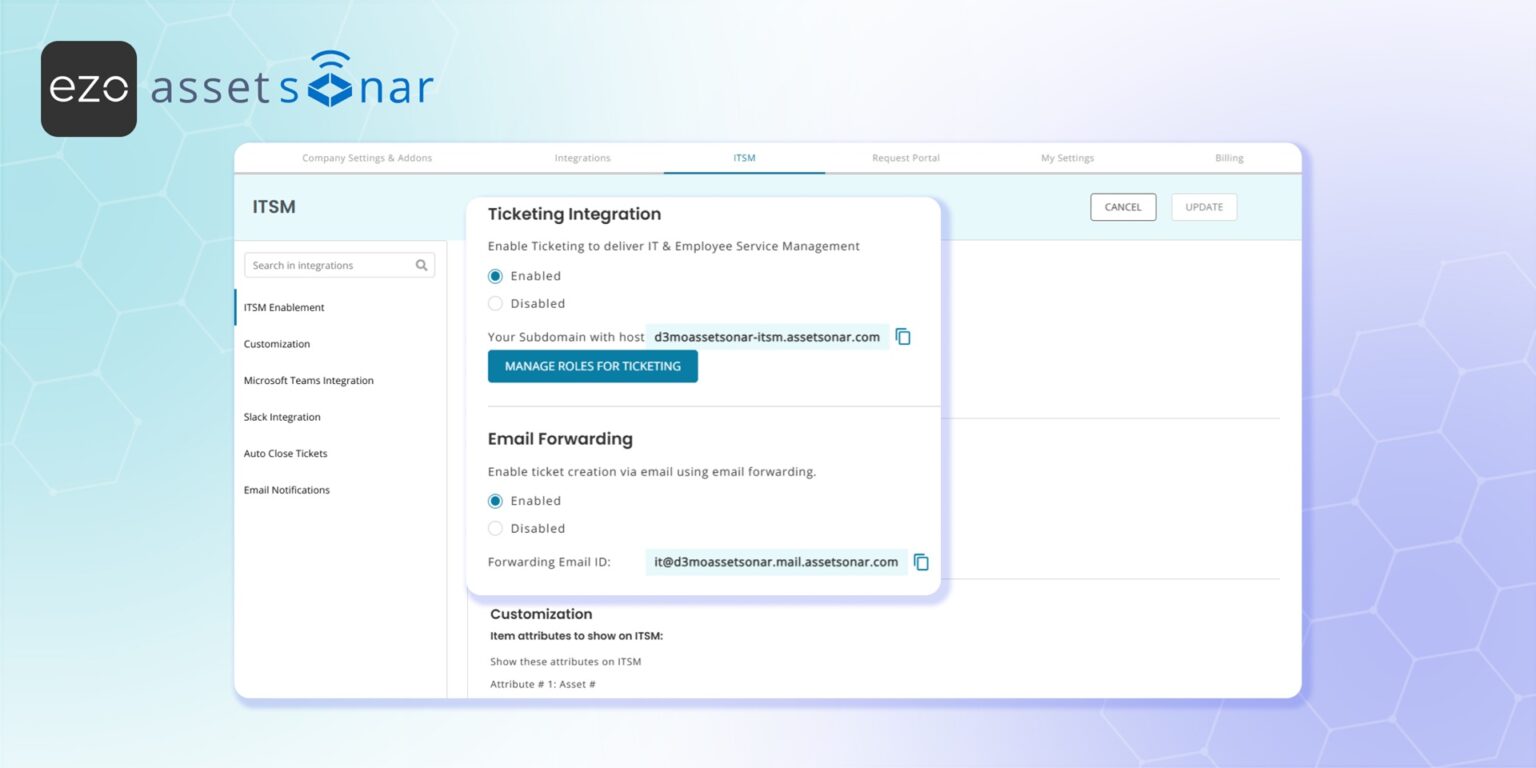This screenshot has height=768, width=1536.
Task: Click the forwarding email it@d3moassetsonar.mail.assetsonar.com
Action: click(776, 562)
